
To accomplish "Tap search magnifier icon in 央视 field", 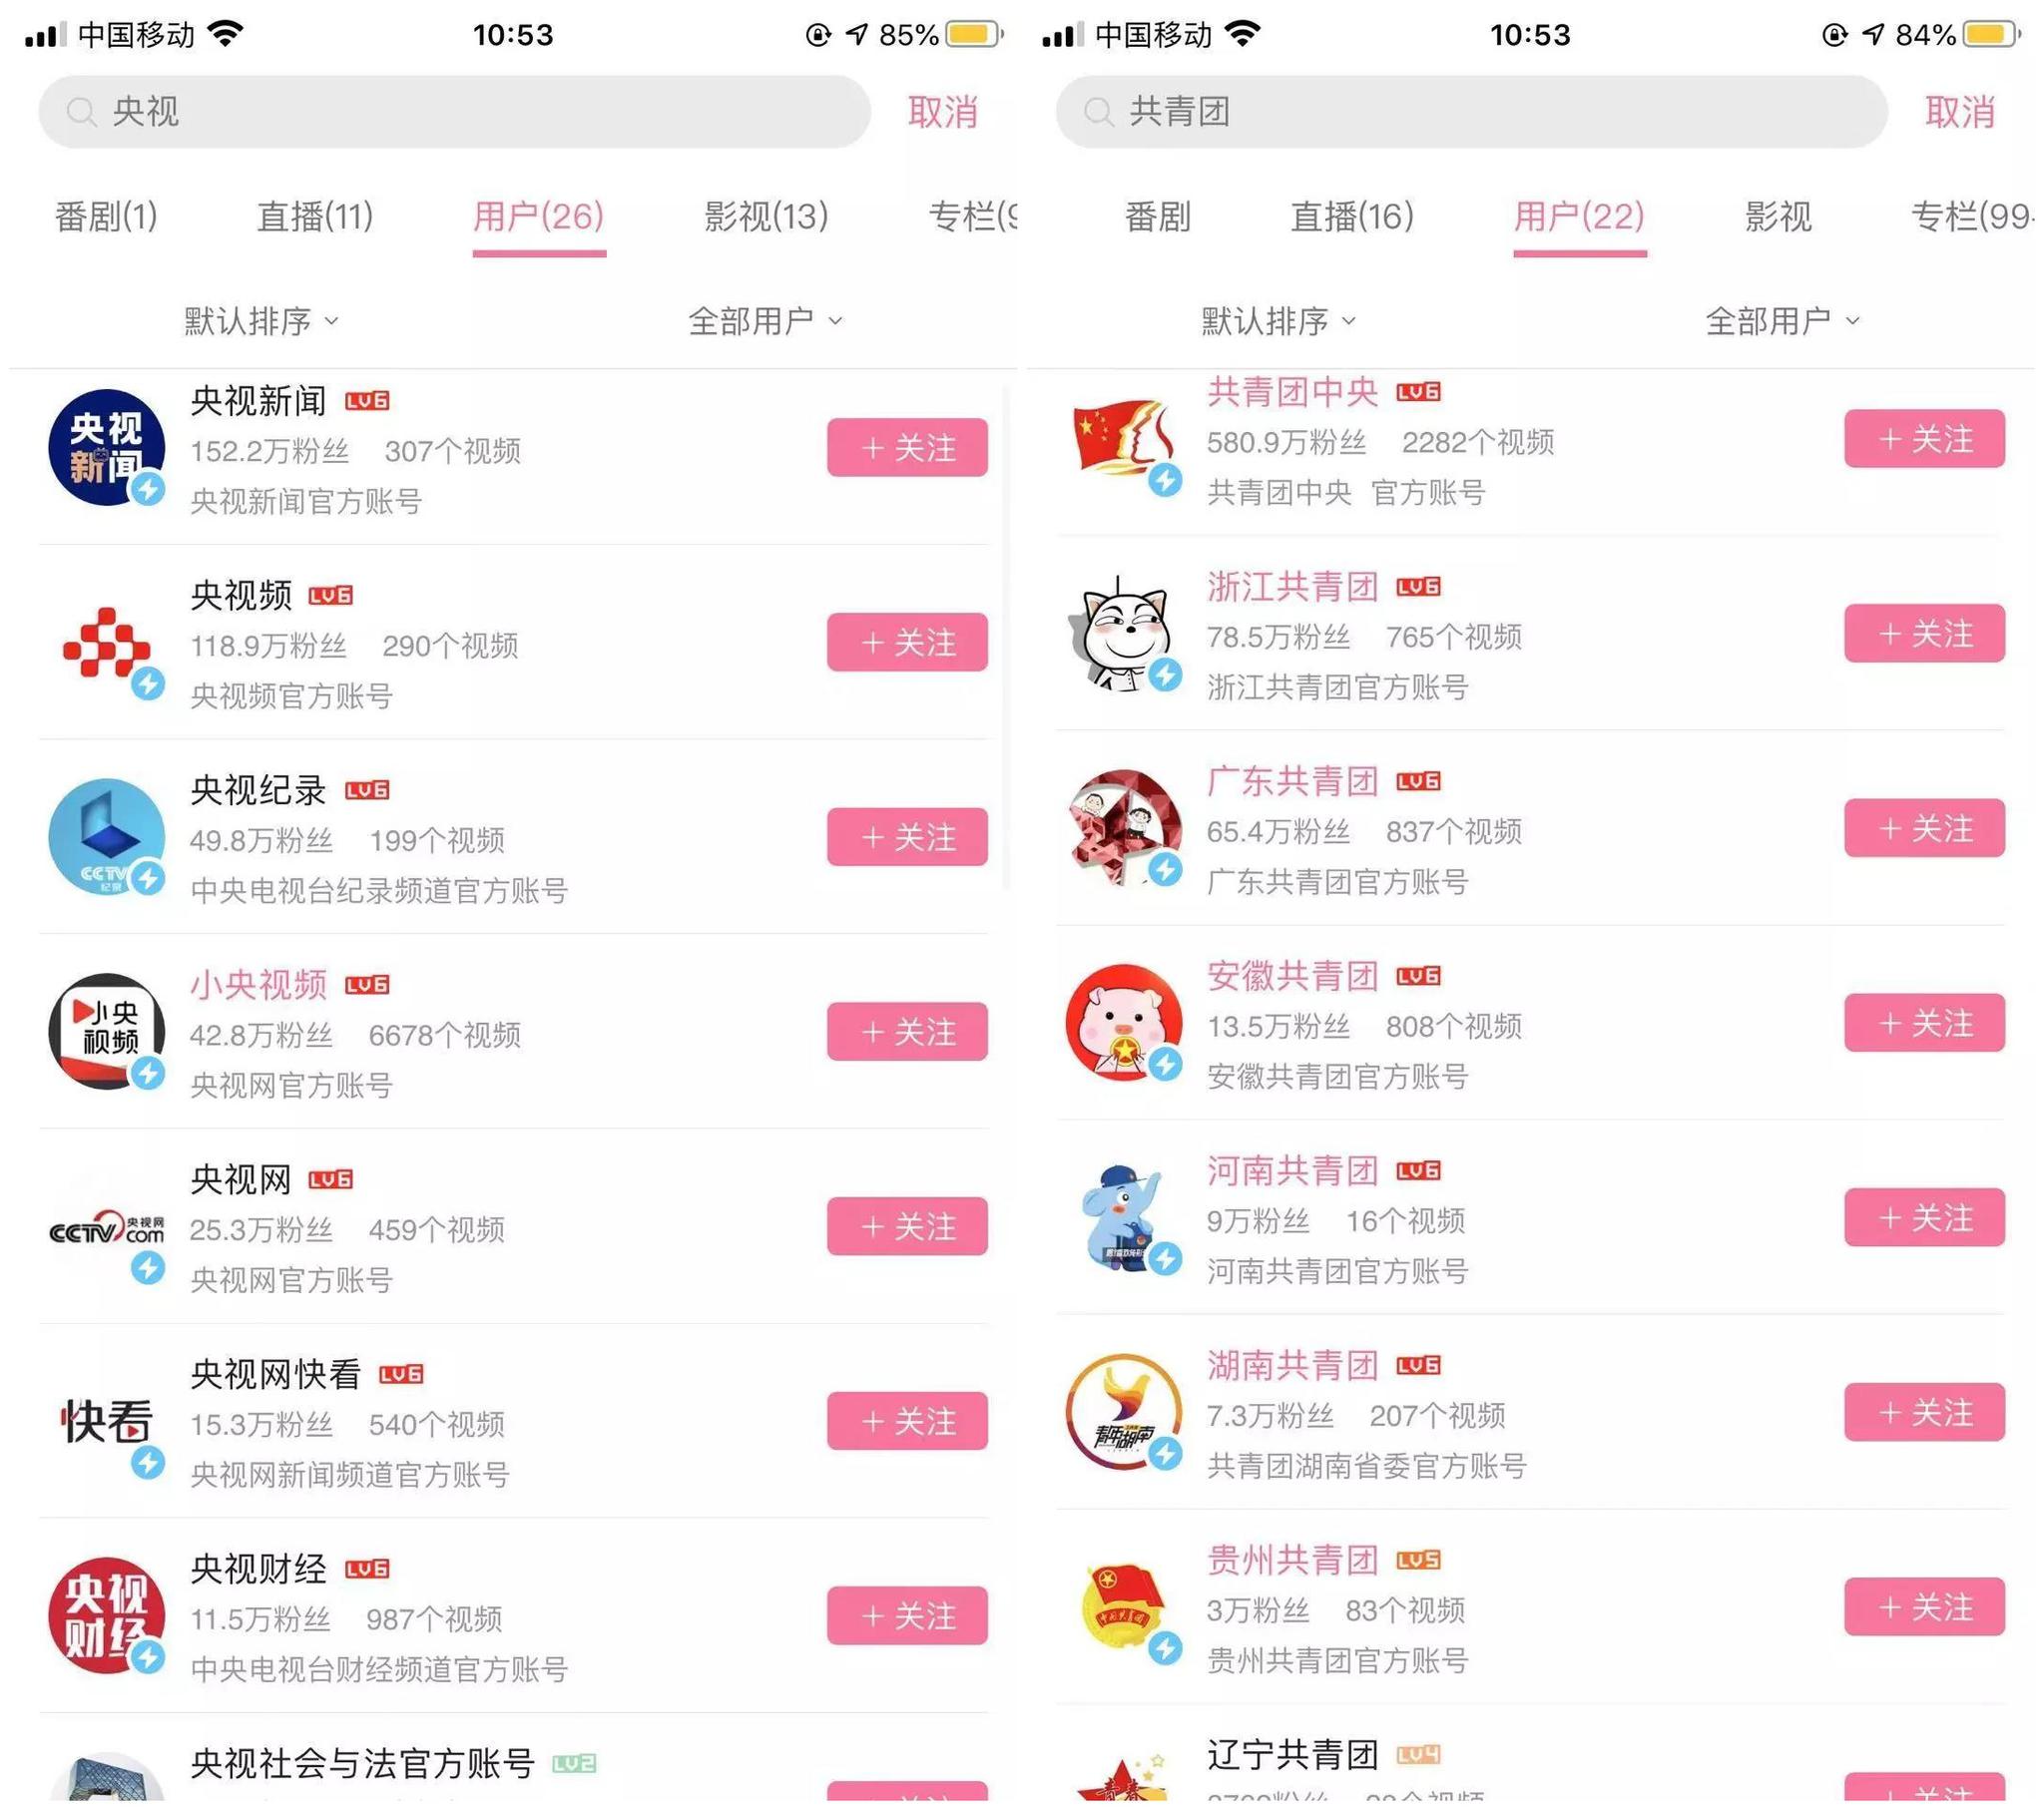I will 81,112.
